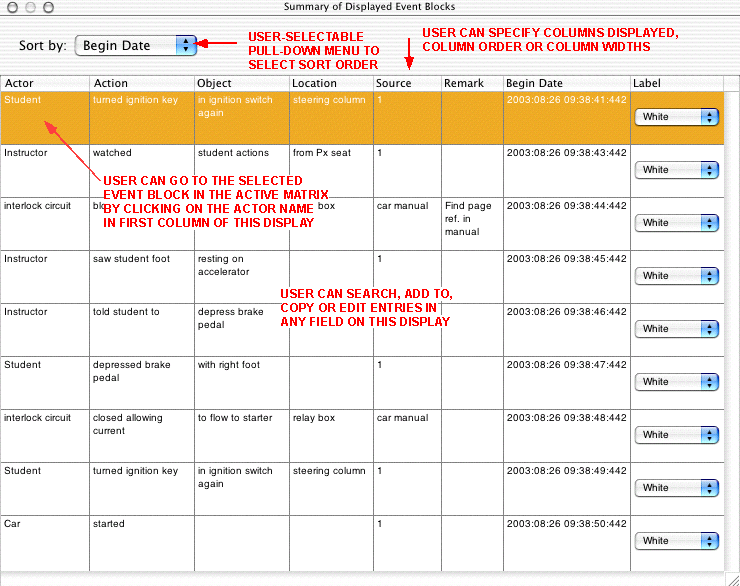Click the 'with right foot' object cell
The image size is (740, 586).
point(242,383)
